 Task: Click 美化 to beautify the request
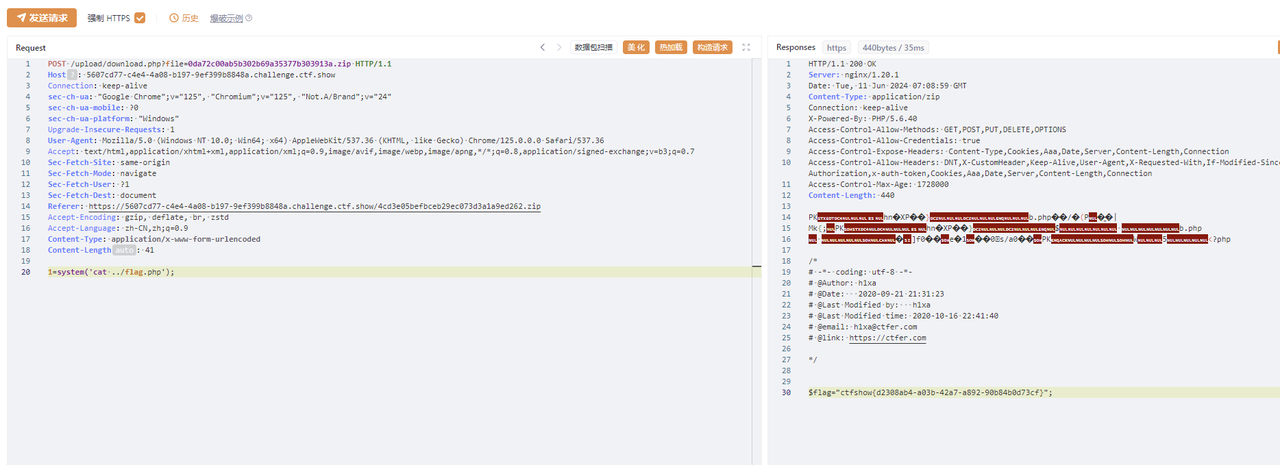pyautogui.click(x=636, y=47)
